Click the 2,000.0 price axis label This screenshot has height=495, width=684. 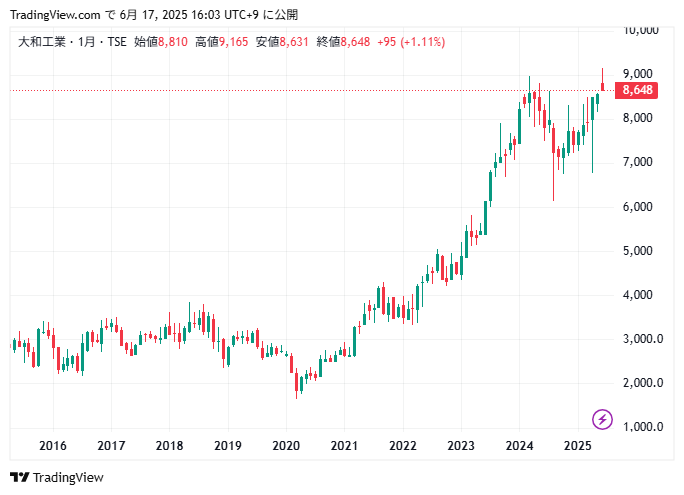click(643, 383)
